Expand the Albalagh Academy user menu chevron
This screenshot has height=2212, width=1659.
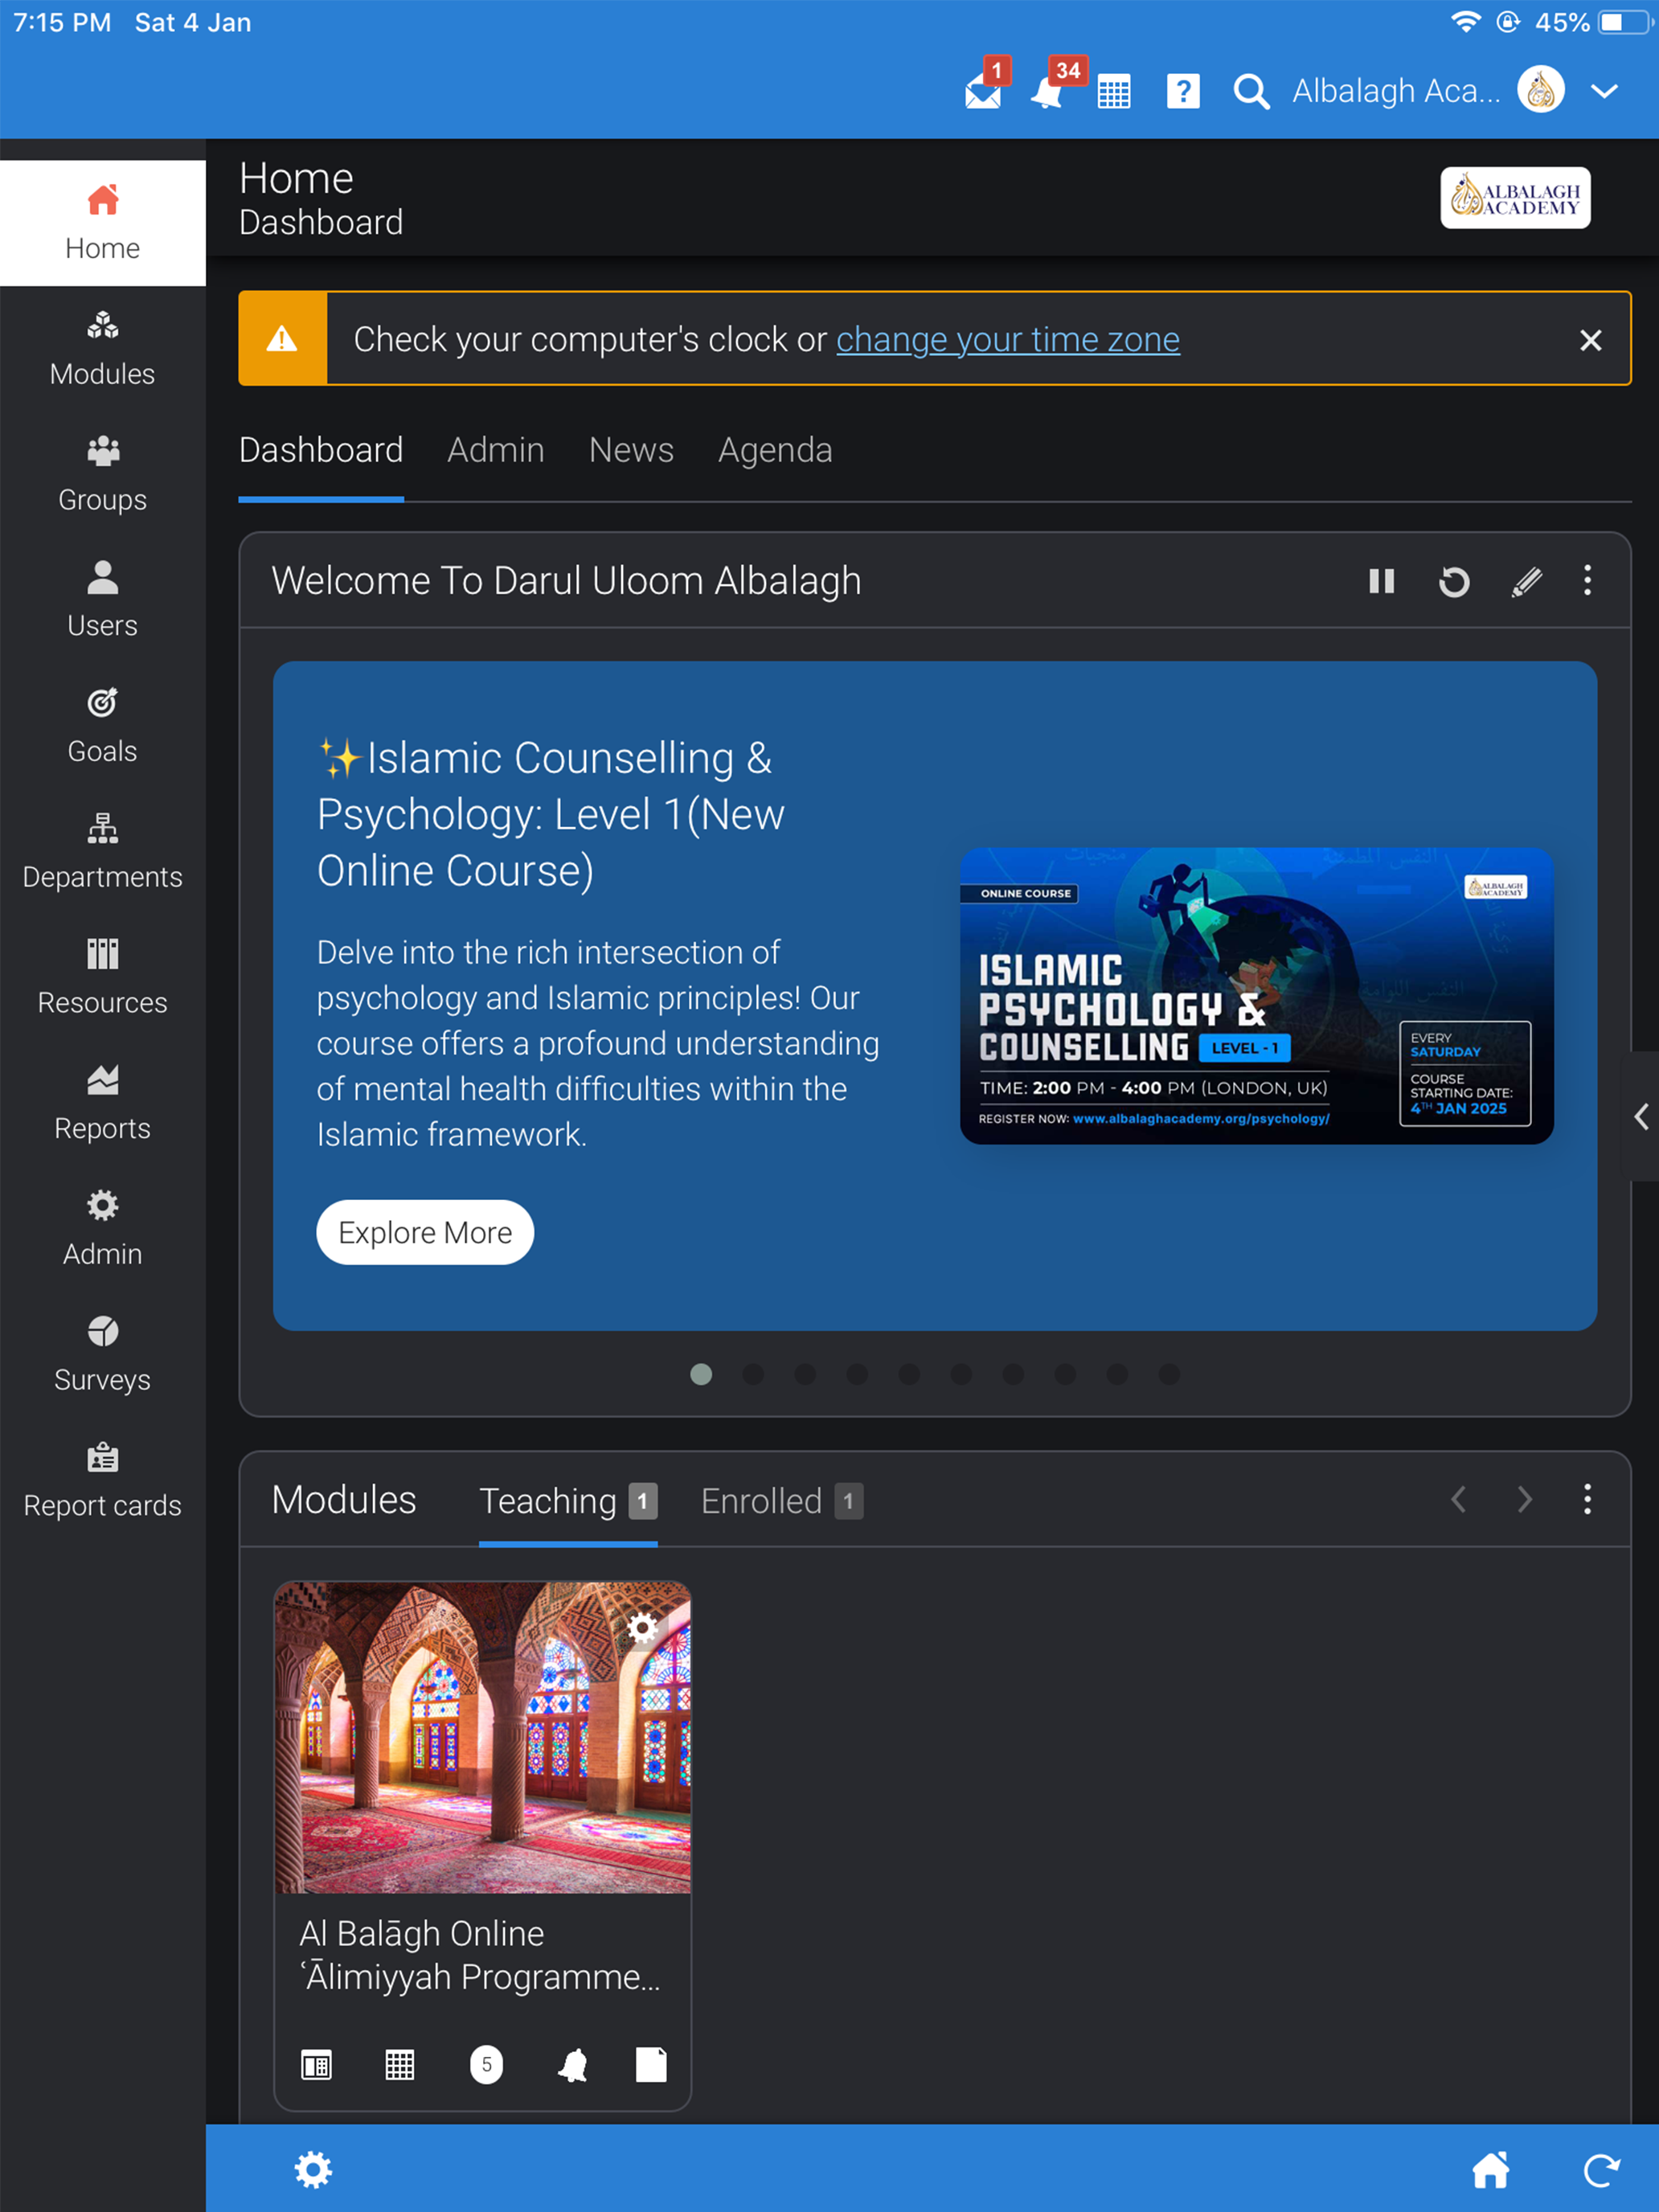(x=1604, y=92)
